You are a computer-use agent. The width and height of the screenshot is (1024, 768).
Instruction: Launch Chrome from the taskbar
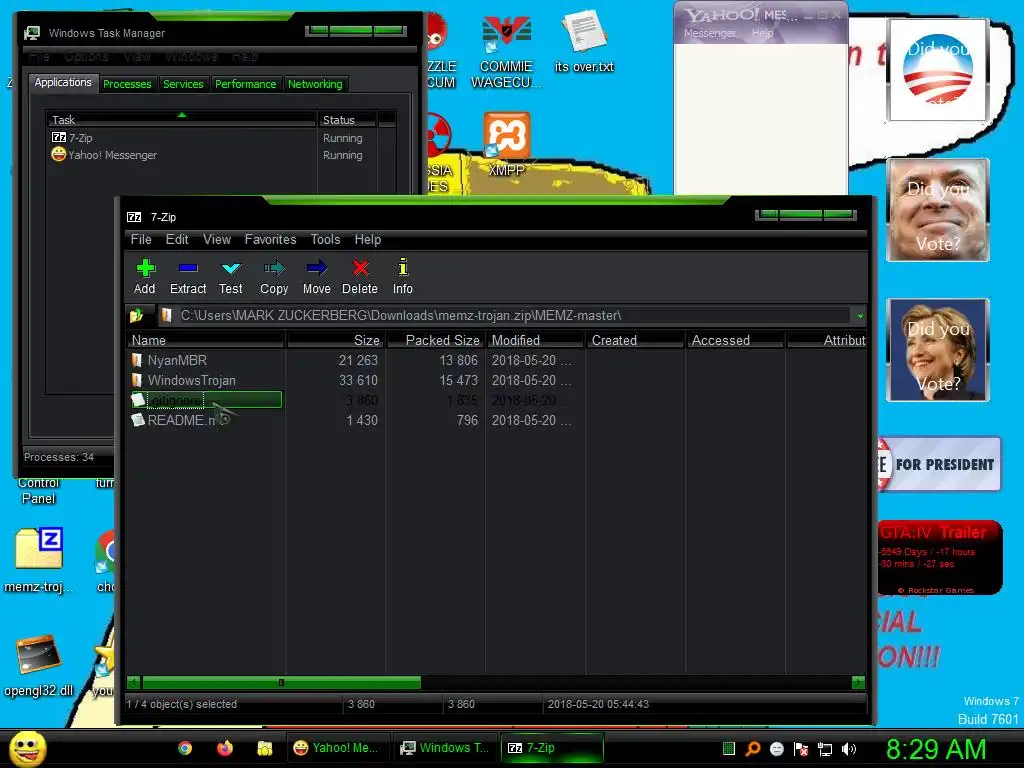pyautogui.click(x=185, y=748)
